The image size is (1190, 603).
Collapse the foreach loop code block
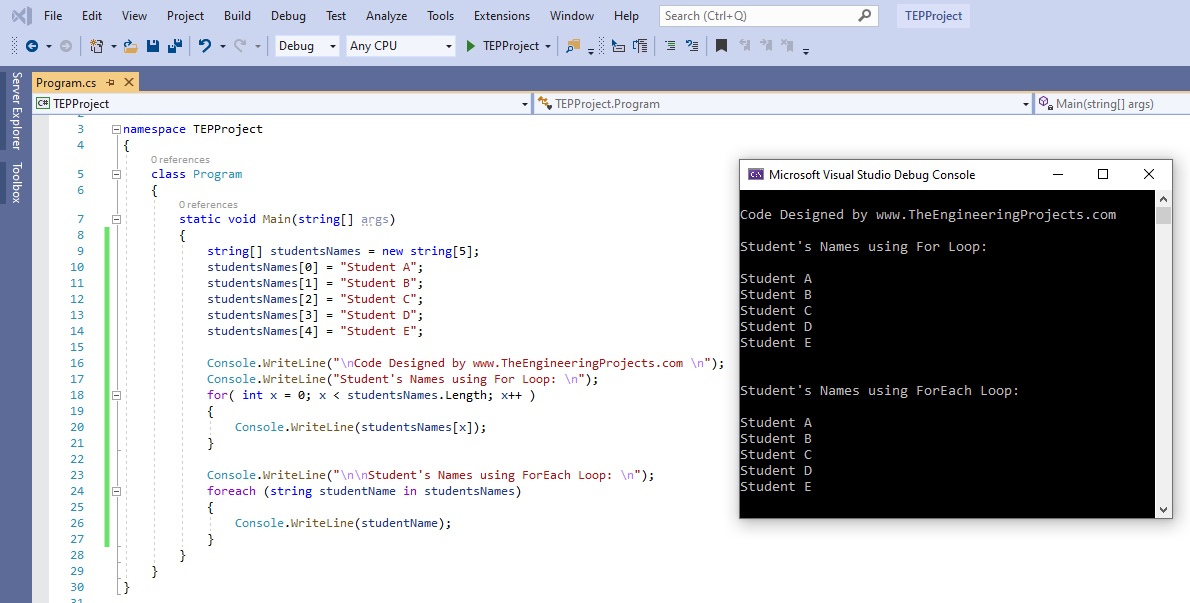pyautogui.click(x=116, y=491)
